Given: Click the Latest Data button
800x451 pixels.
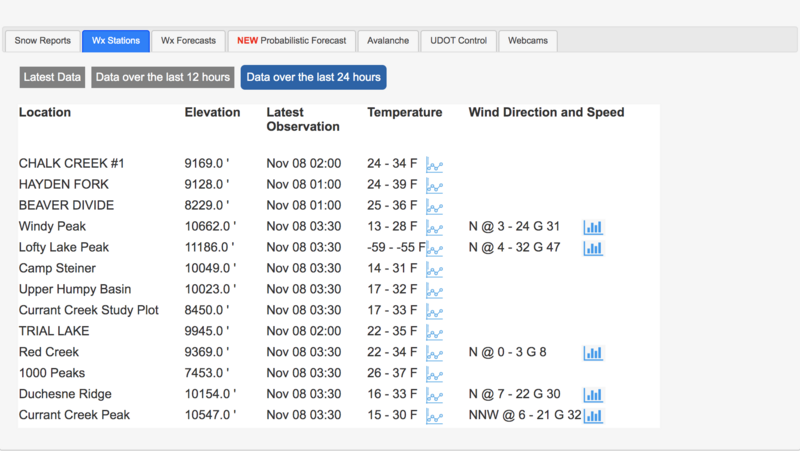Looking at the screenshot, I should (x=53, y=77).
